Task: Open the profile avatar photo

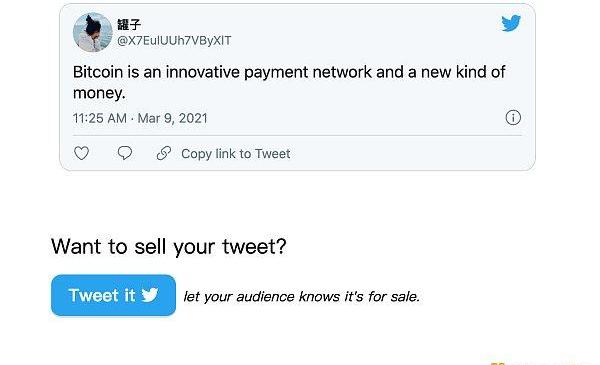Action: tap(92, 32)
